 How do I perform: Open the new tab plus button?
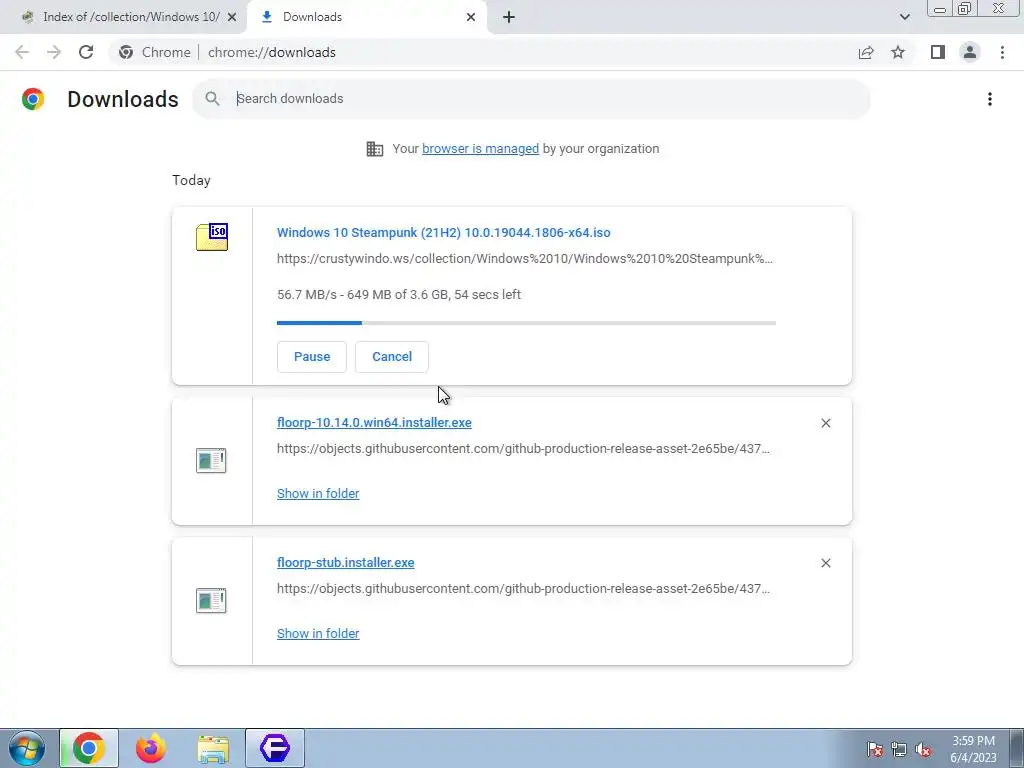(509, 17)
